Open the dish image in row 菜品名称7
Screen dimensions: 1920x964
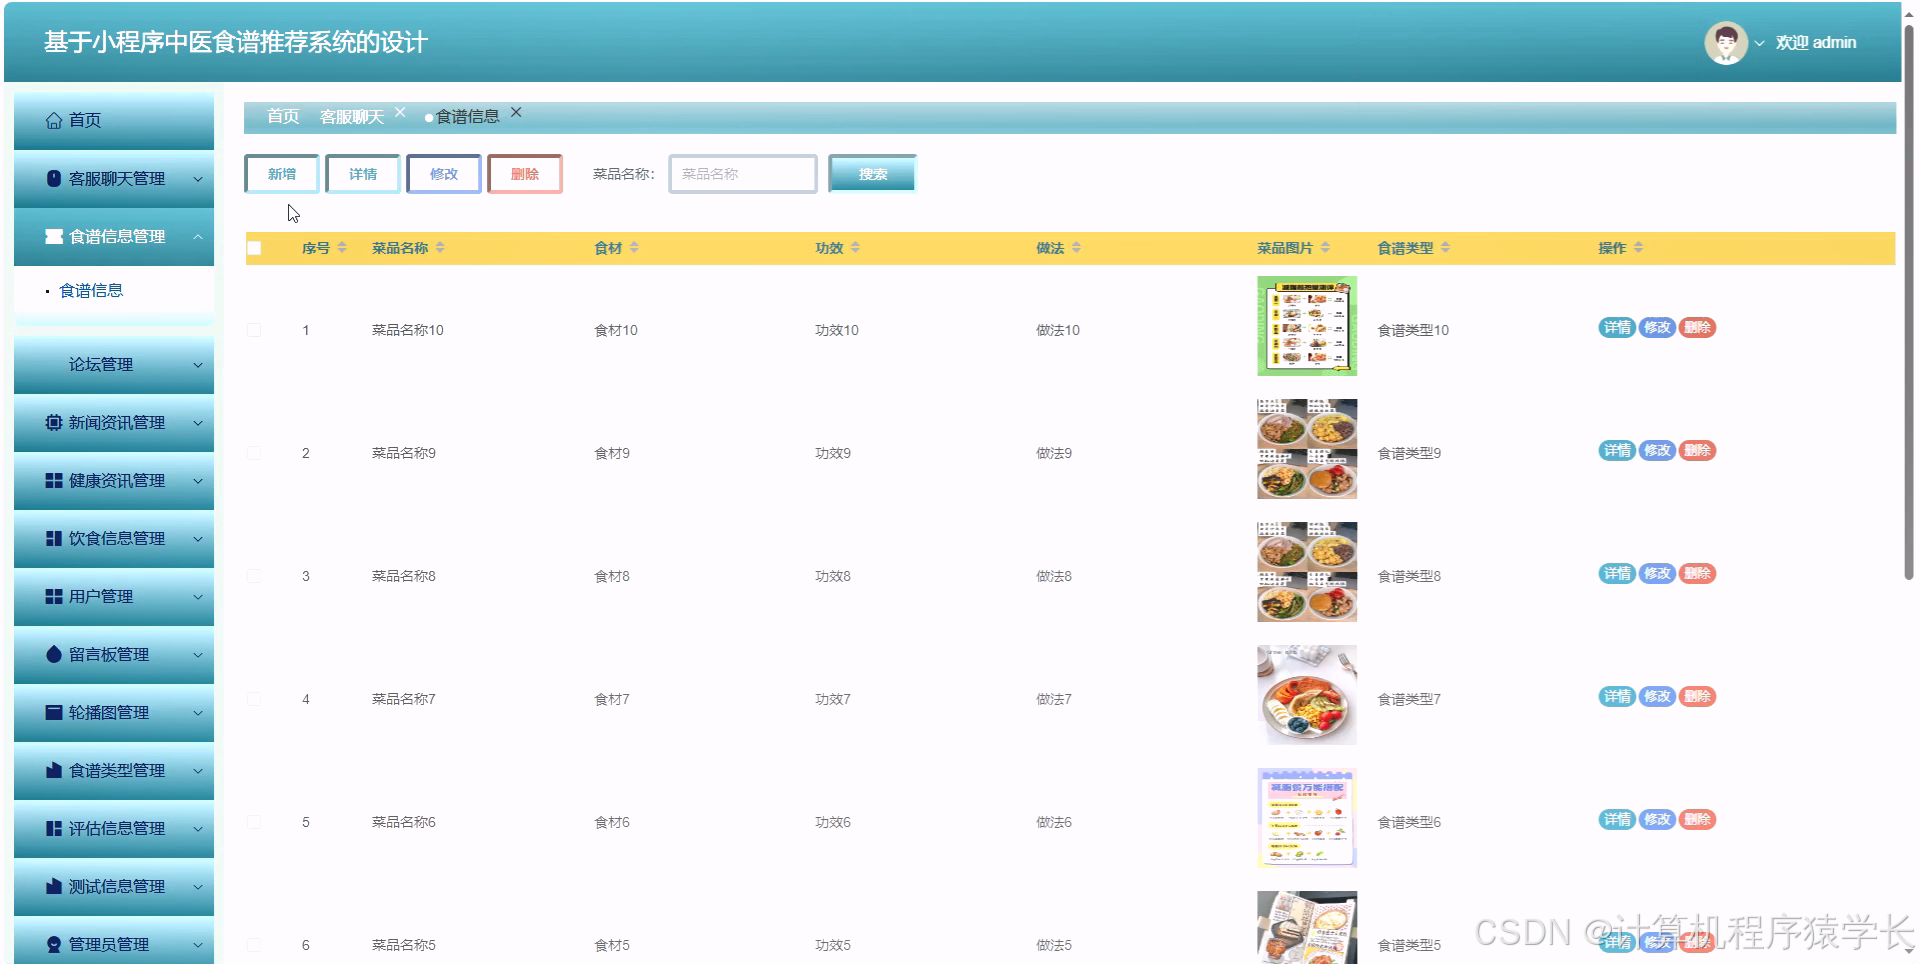click(1307, 695)
